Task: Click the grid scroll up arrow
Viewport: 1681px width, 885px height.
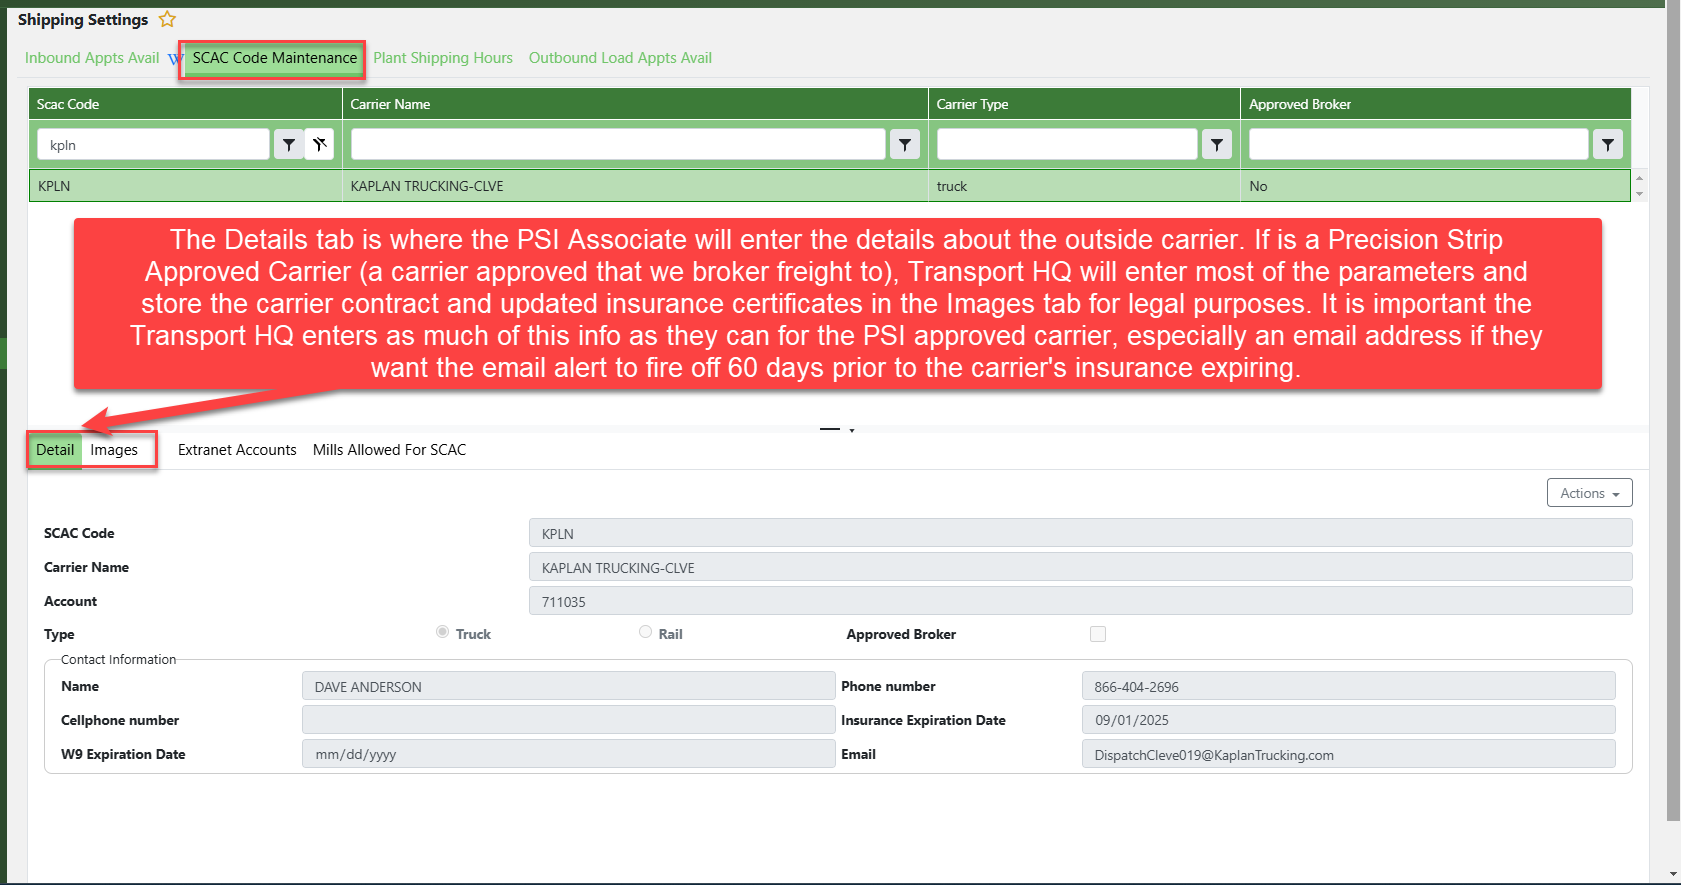Action: point(1639,178)
